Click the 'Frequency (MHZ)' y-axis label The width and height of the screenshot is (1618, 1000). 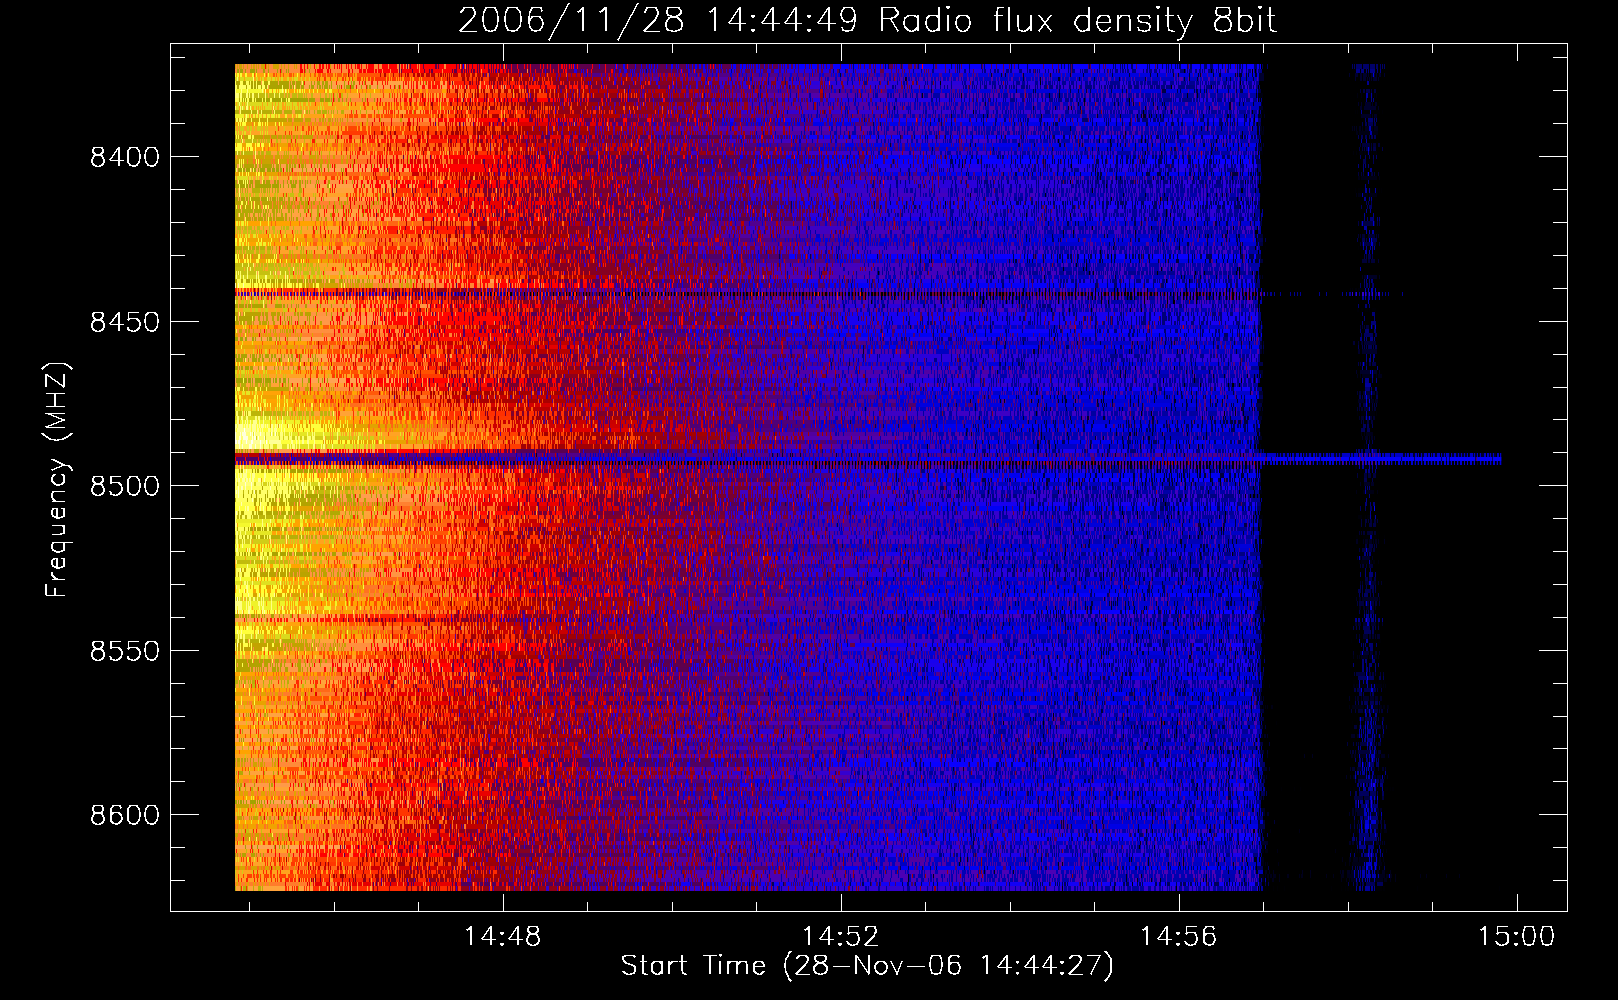(57, 481)
